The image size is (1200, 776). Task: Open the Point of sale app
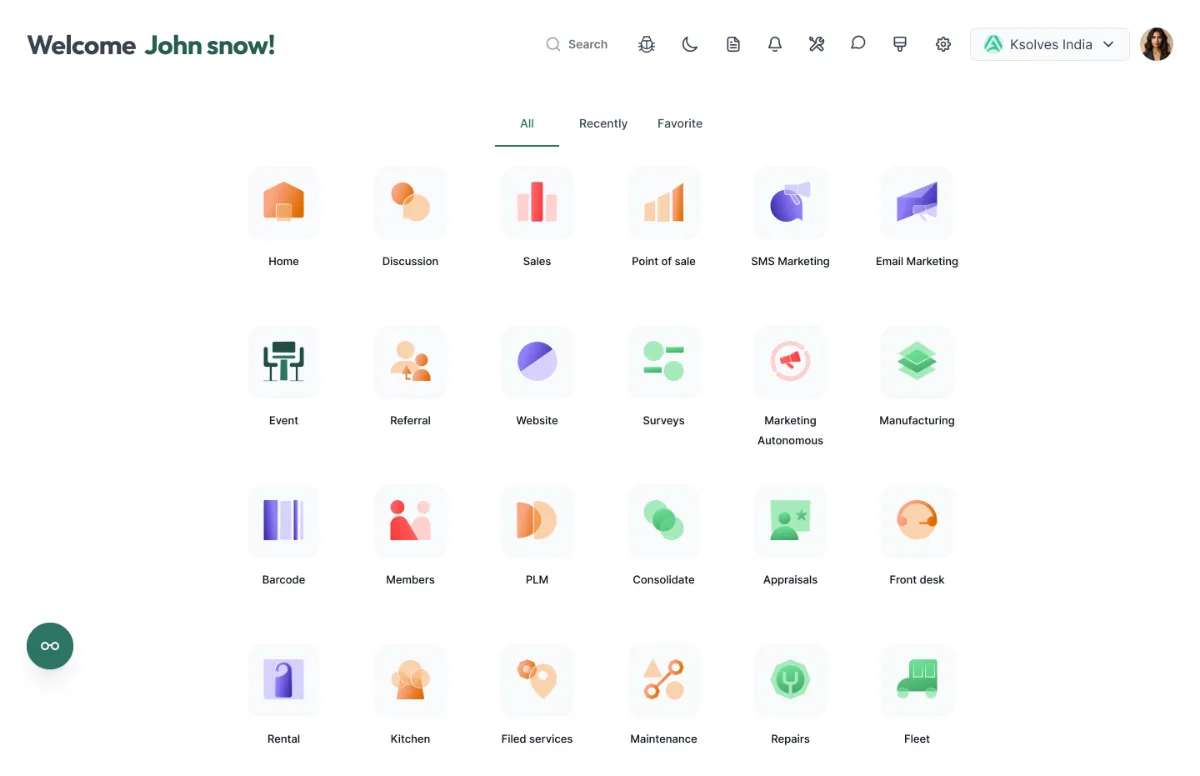[x=664, y=202]
